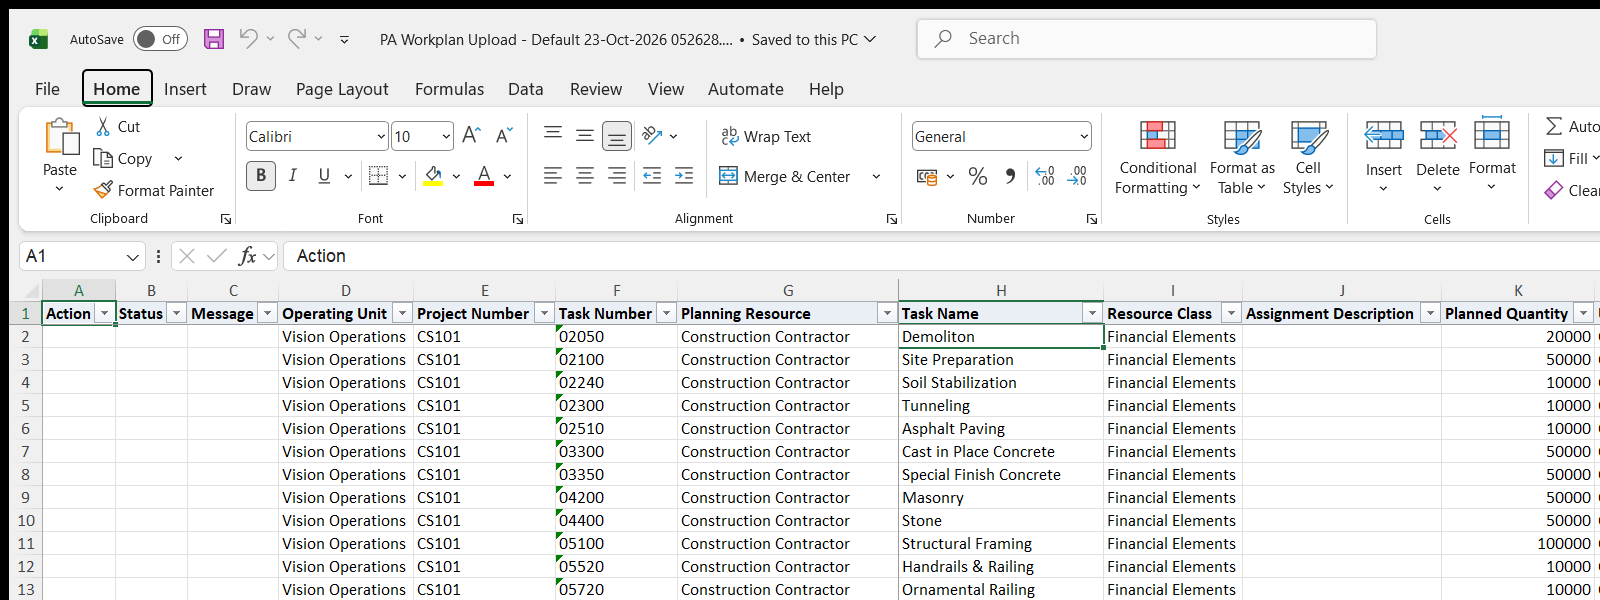Apply comma style format
This screenshot has width=1600, height=600.
(1010, 177)
